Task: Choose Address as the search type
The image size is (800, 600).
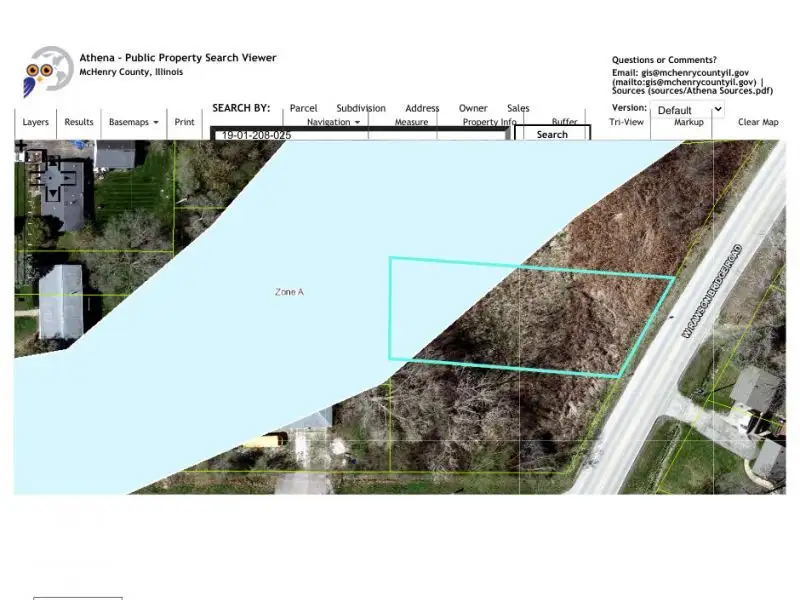Action: click(422, 108)
